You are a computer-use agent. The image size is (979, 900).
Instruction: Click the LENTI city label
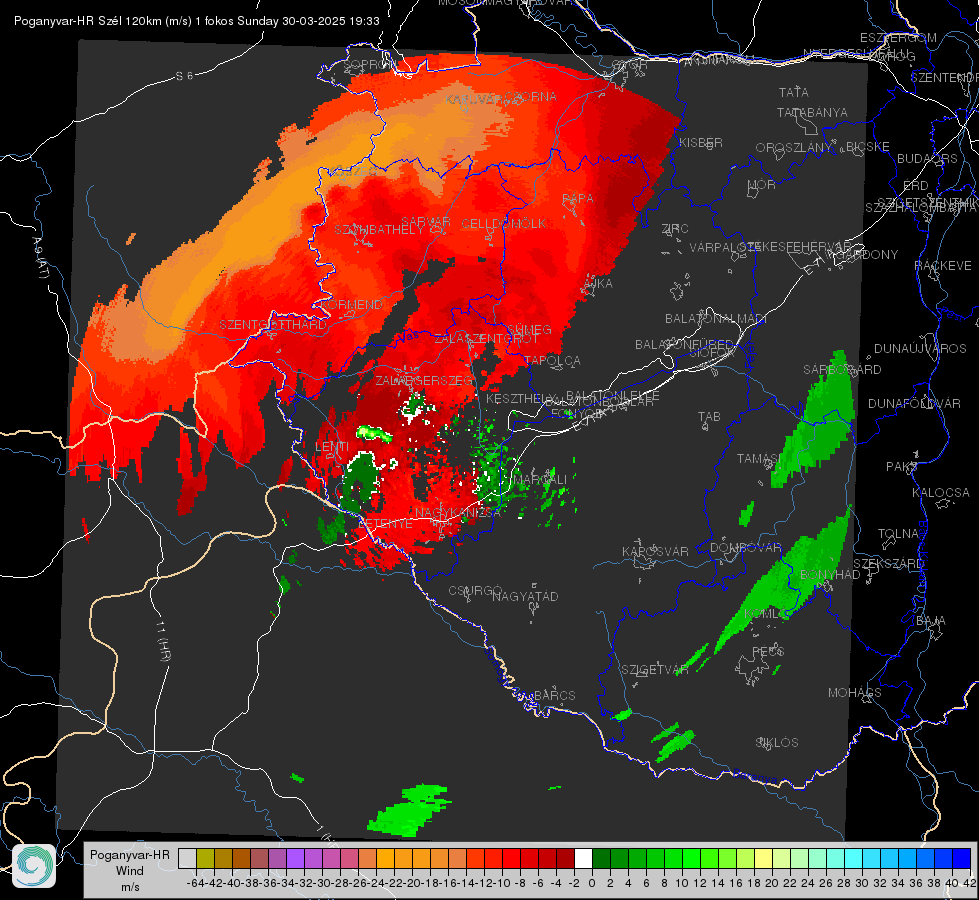[x=332, y=446]
